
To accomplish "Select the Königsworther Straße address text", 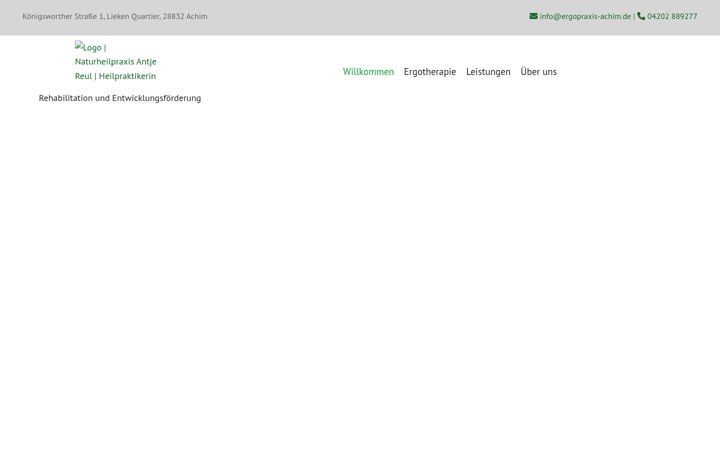I will click(115, 17).
